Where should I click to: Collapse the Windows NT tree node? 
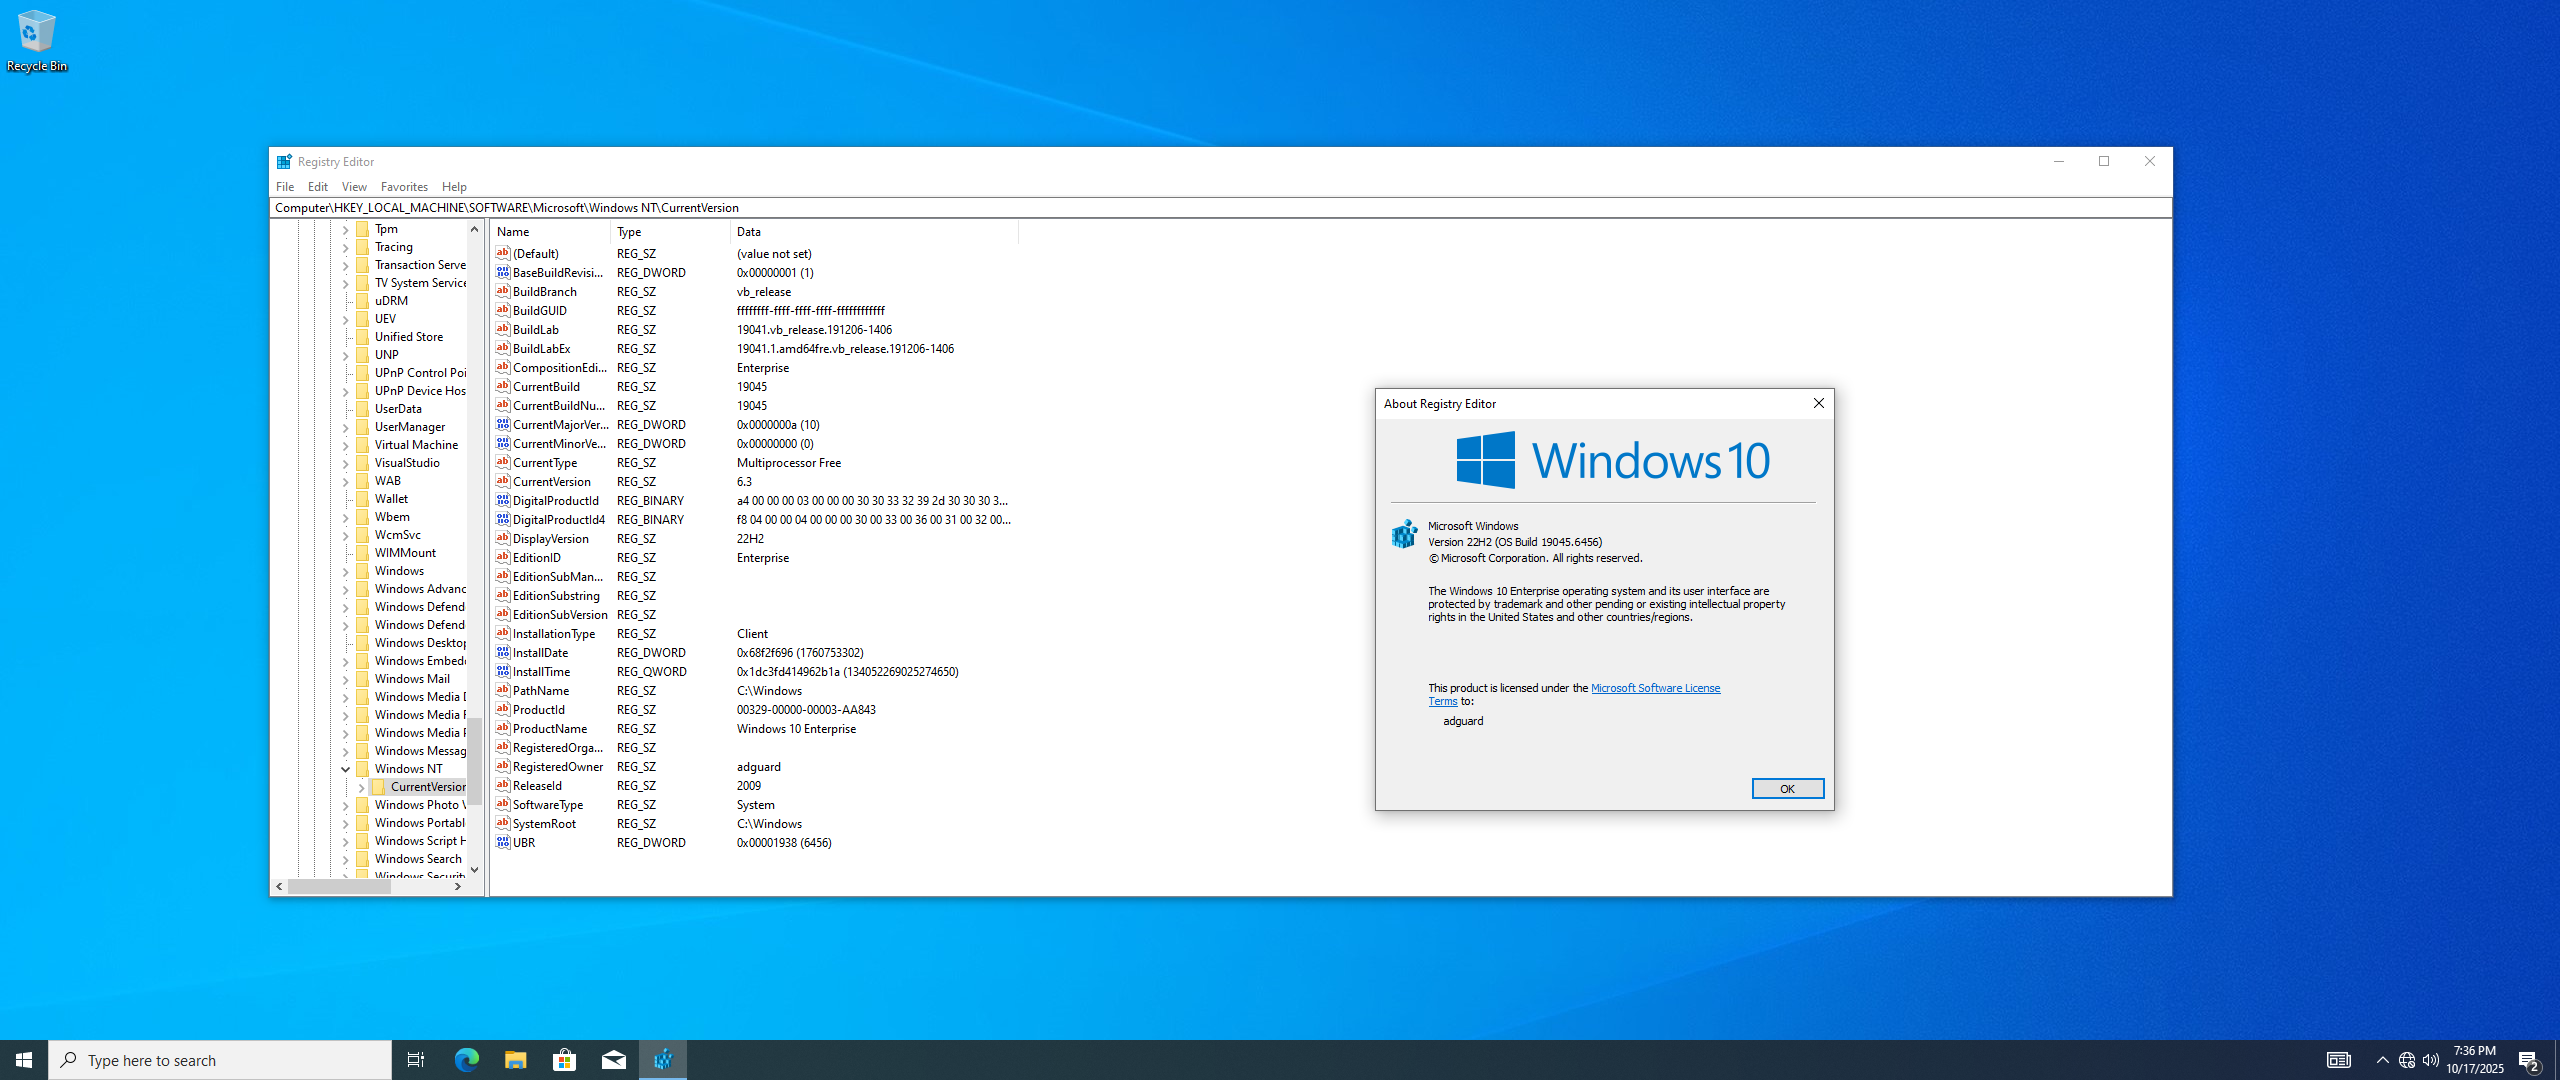346,769
